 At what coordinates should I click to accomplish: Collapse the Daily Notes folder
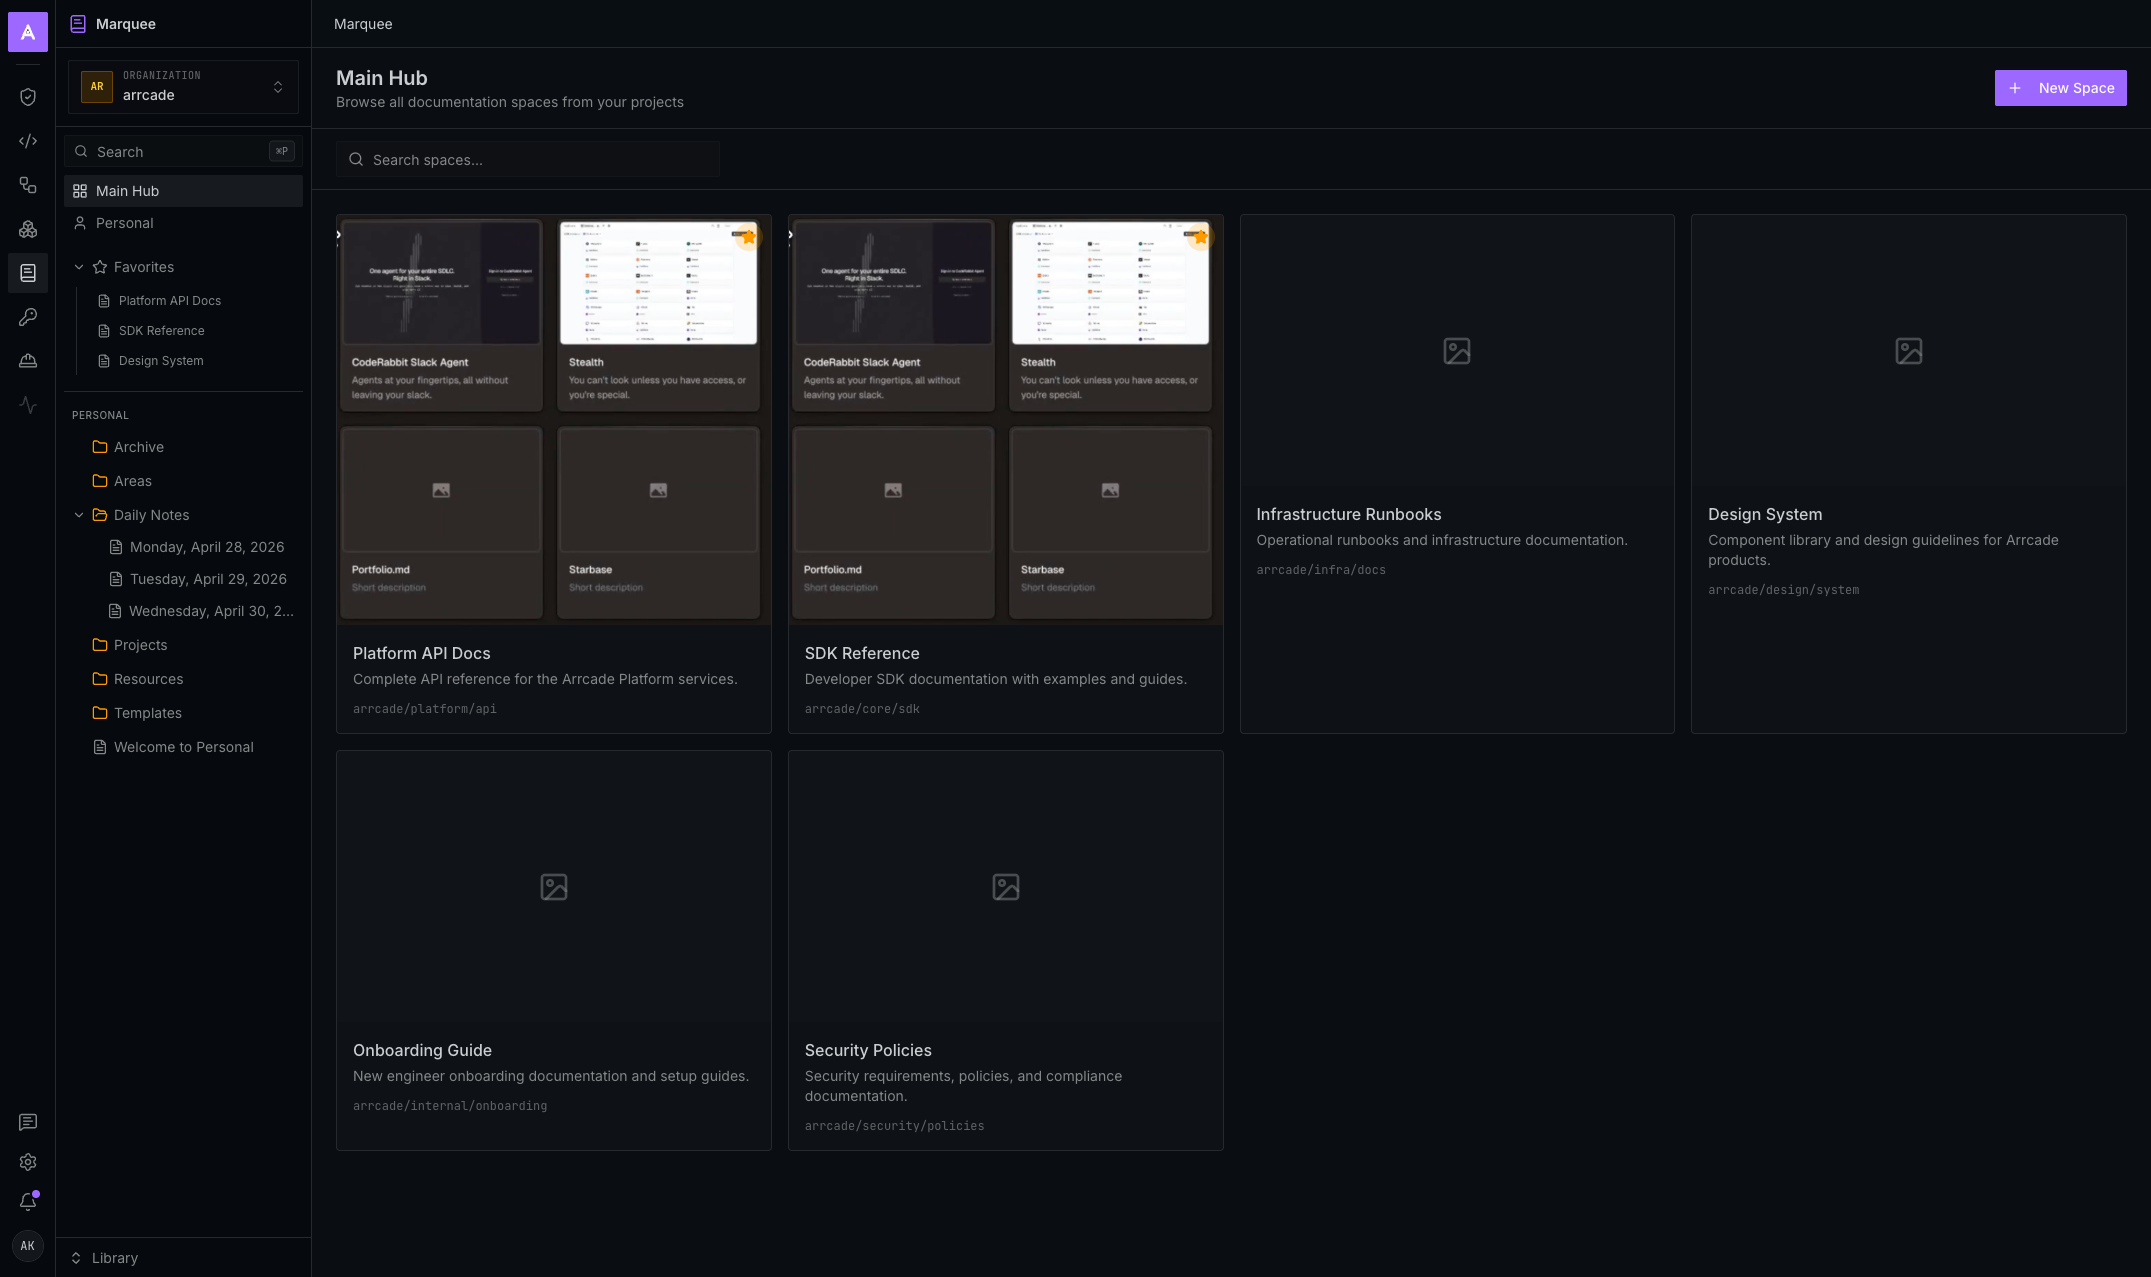[79, 515]
